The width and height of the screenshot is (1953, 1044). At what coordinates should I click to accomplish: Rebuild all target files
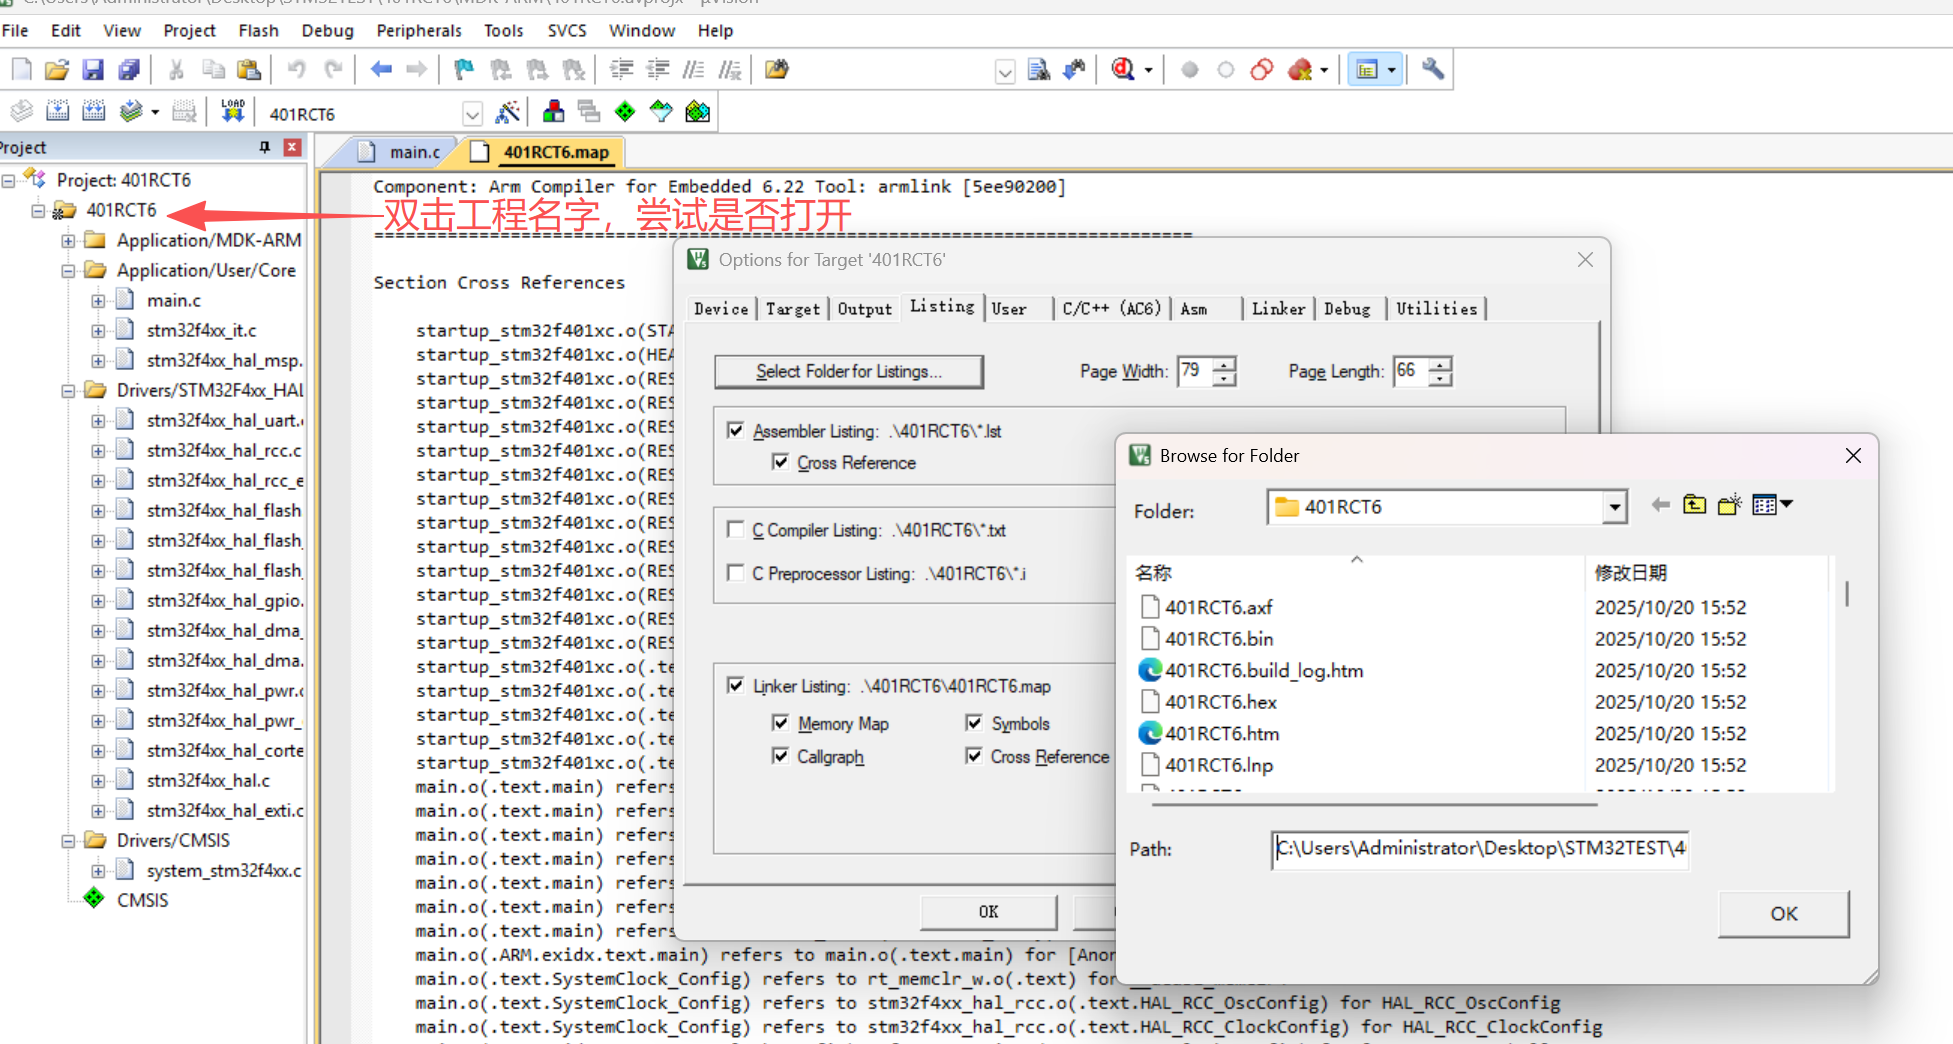94,111
